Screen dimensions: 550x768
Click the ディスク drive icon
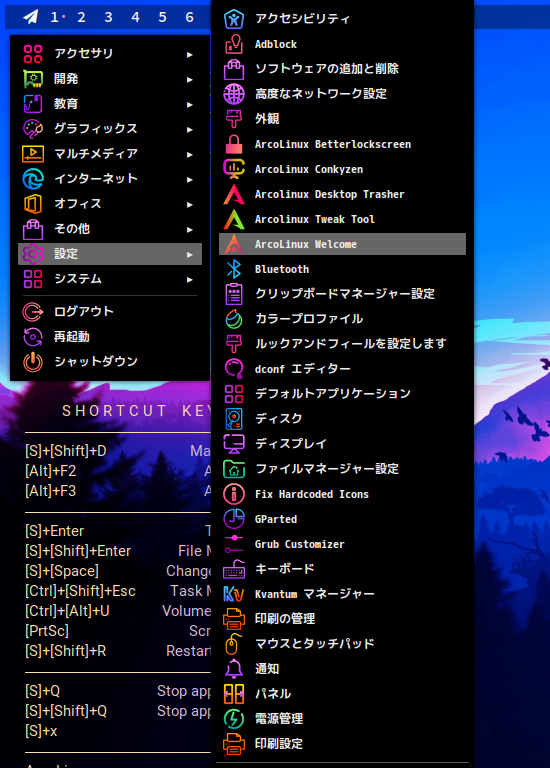point(234,419)
